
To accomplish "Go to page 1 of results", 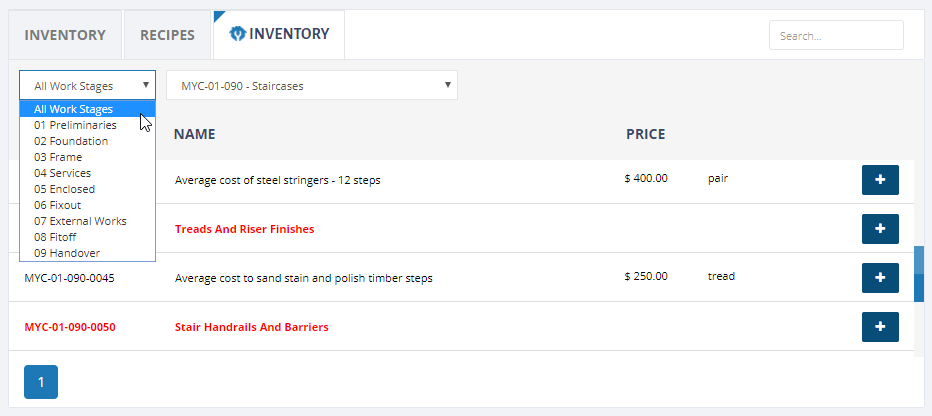I will (41, 382).
